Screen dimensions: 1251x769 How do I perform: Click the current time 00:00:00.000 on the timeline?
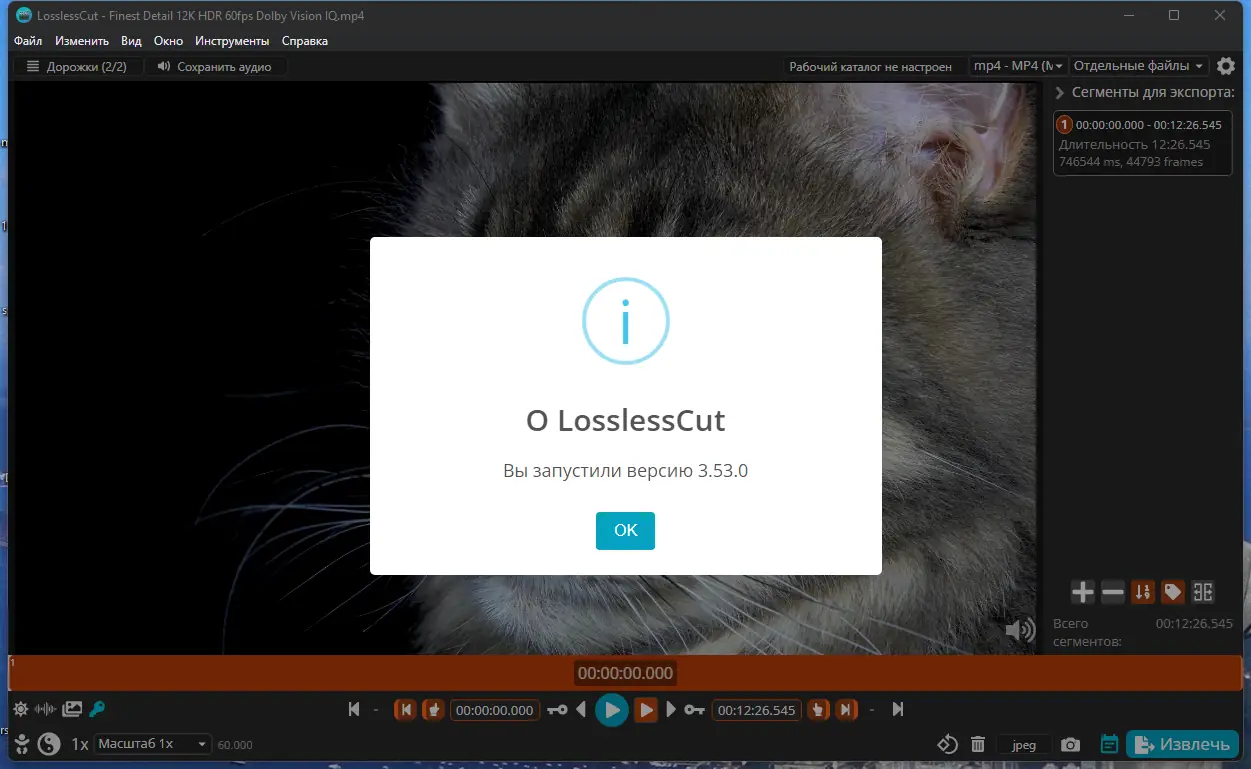click(x=625, y=673)
